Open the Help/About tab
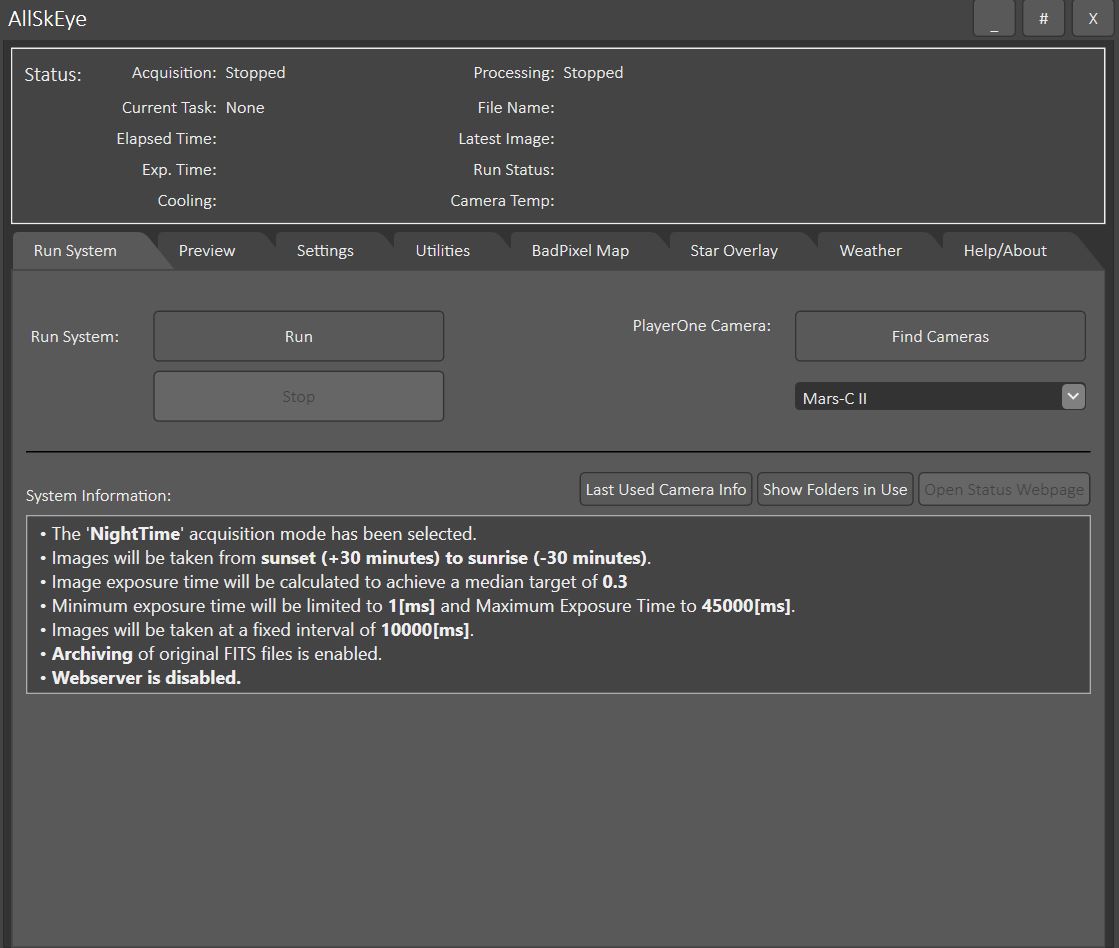Viewport: 1119px width, 948px height. pos(1004,250)
